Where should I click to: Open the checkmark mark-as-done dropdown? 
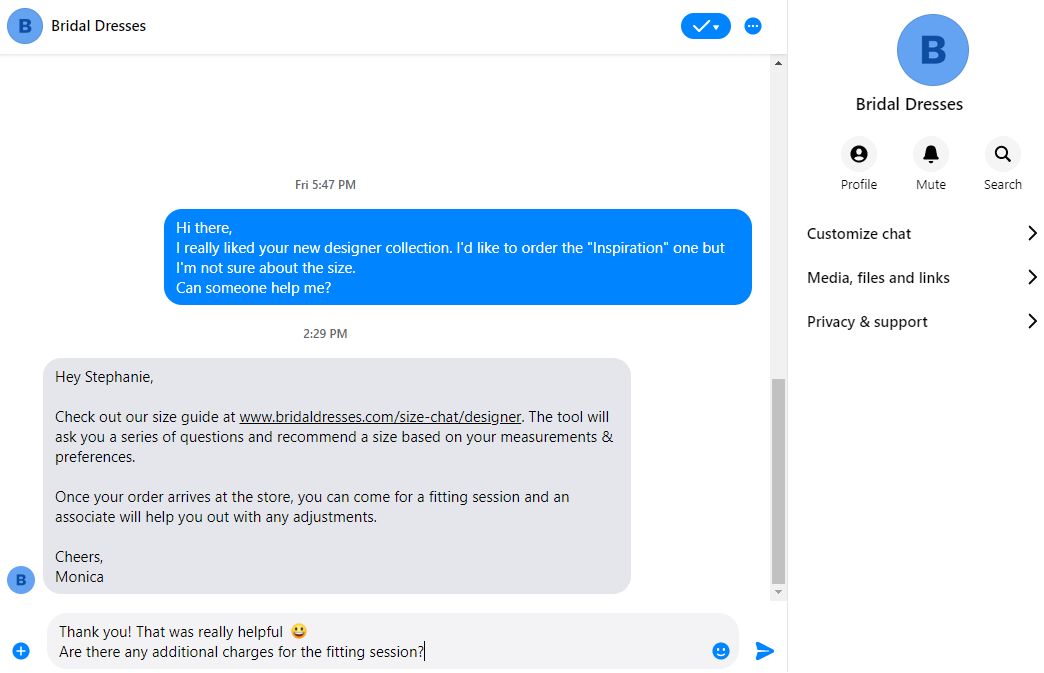point(706,26)
